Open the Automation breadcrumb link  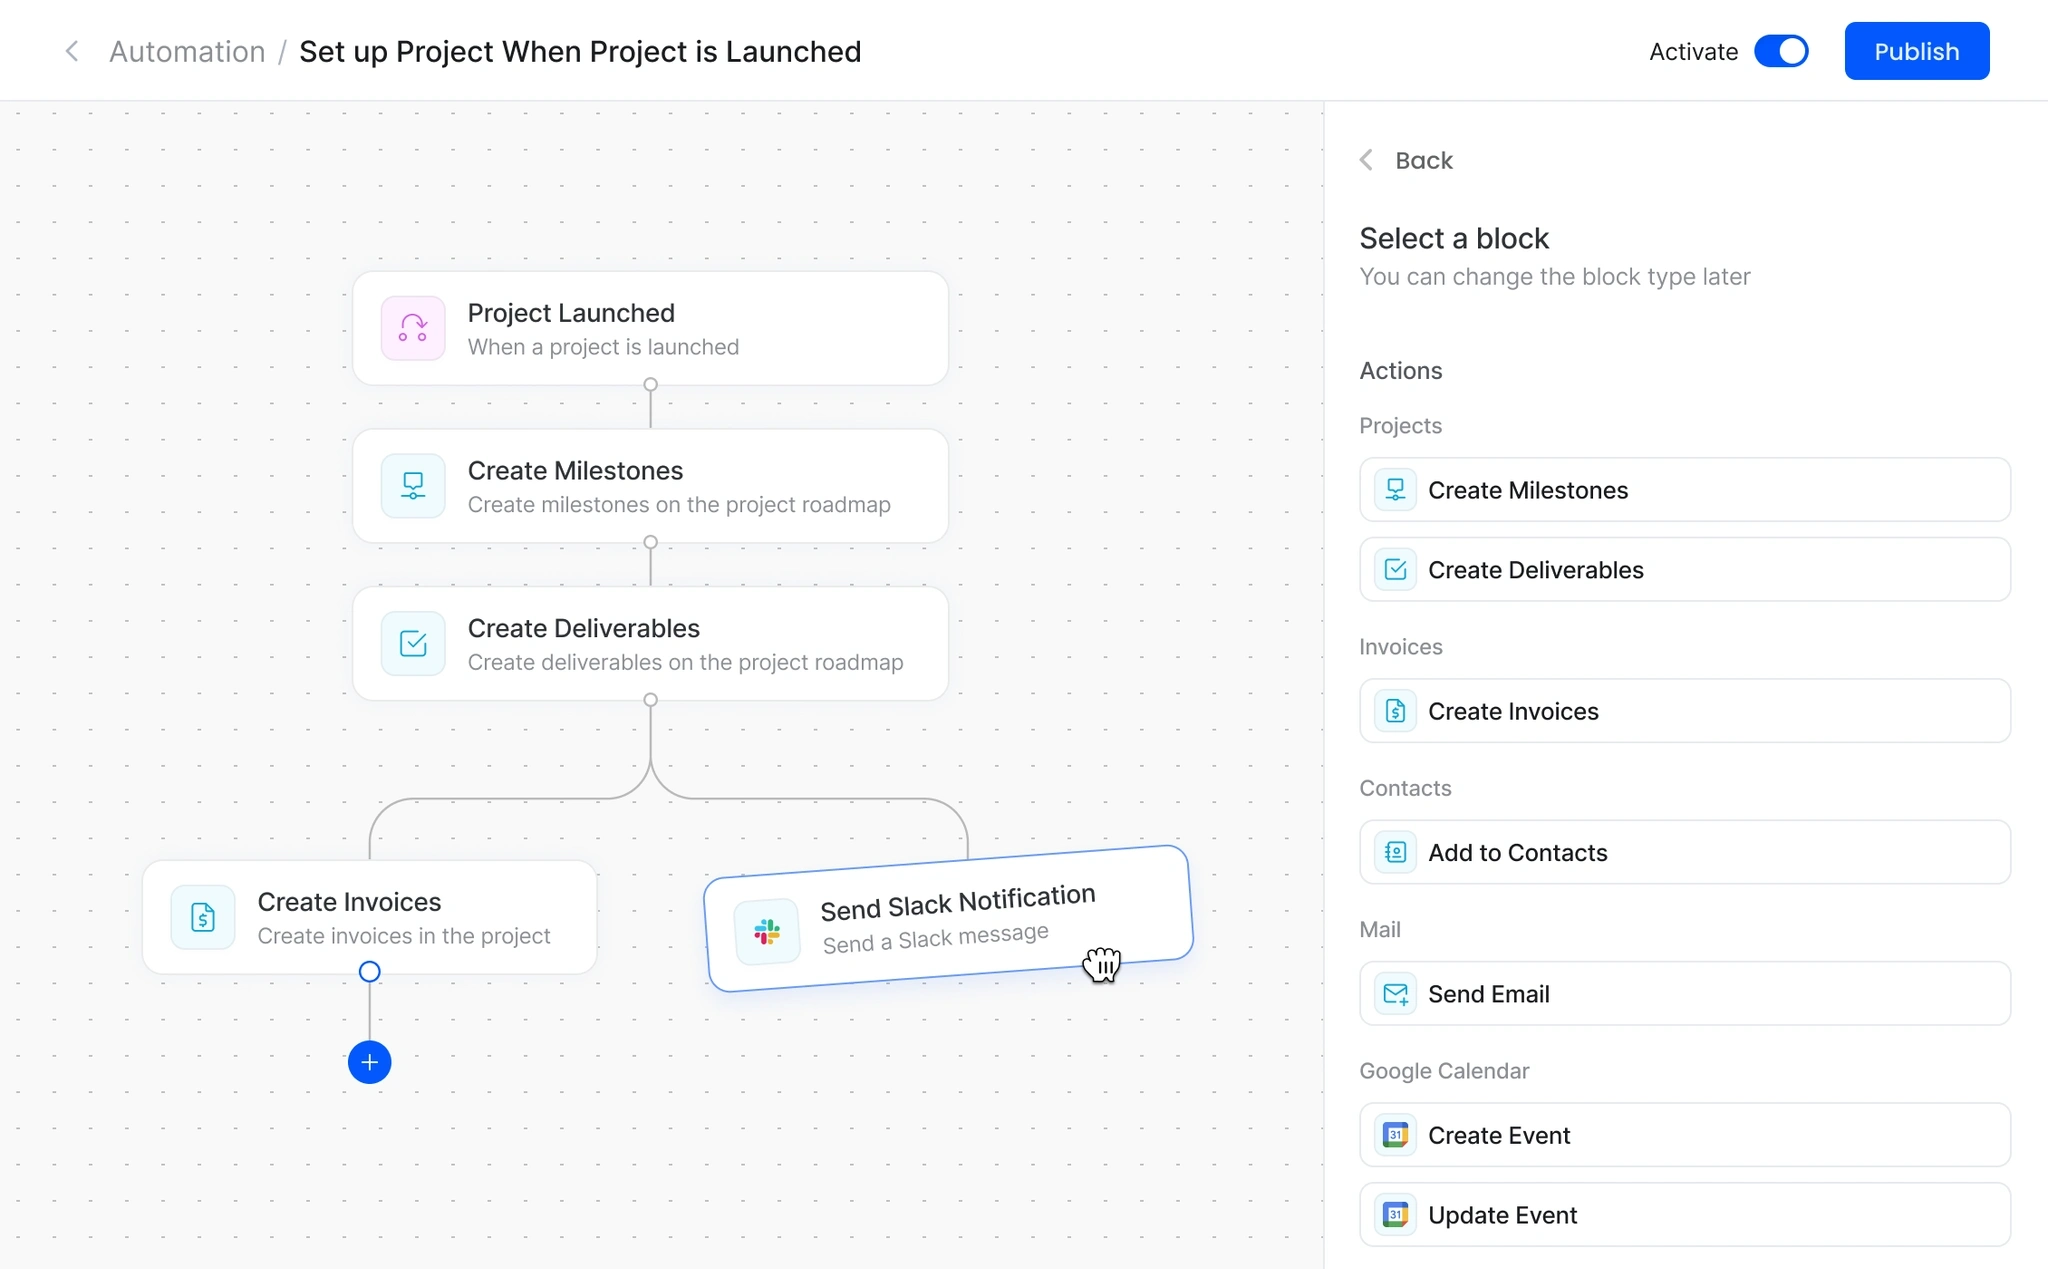pyautogui.click(x=187, y=51)
